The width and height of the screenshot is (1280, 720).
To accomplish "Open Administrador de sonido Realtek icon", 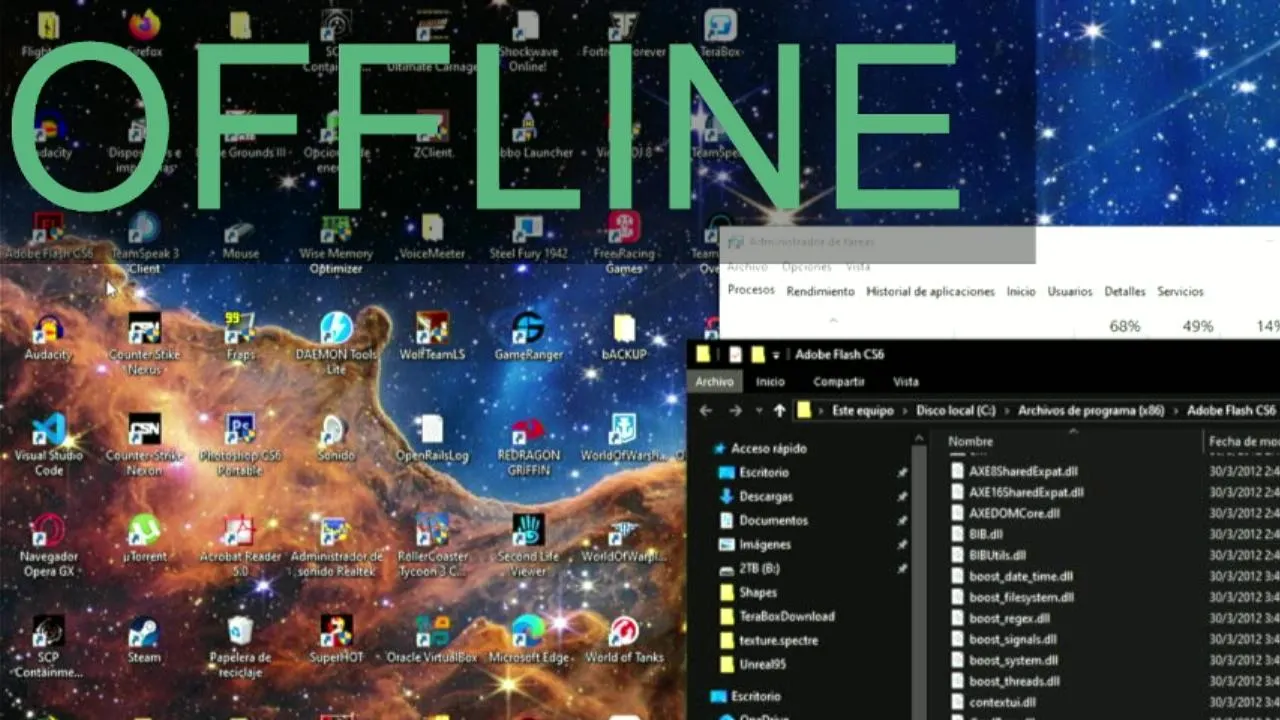I will (x=336, y=545).
